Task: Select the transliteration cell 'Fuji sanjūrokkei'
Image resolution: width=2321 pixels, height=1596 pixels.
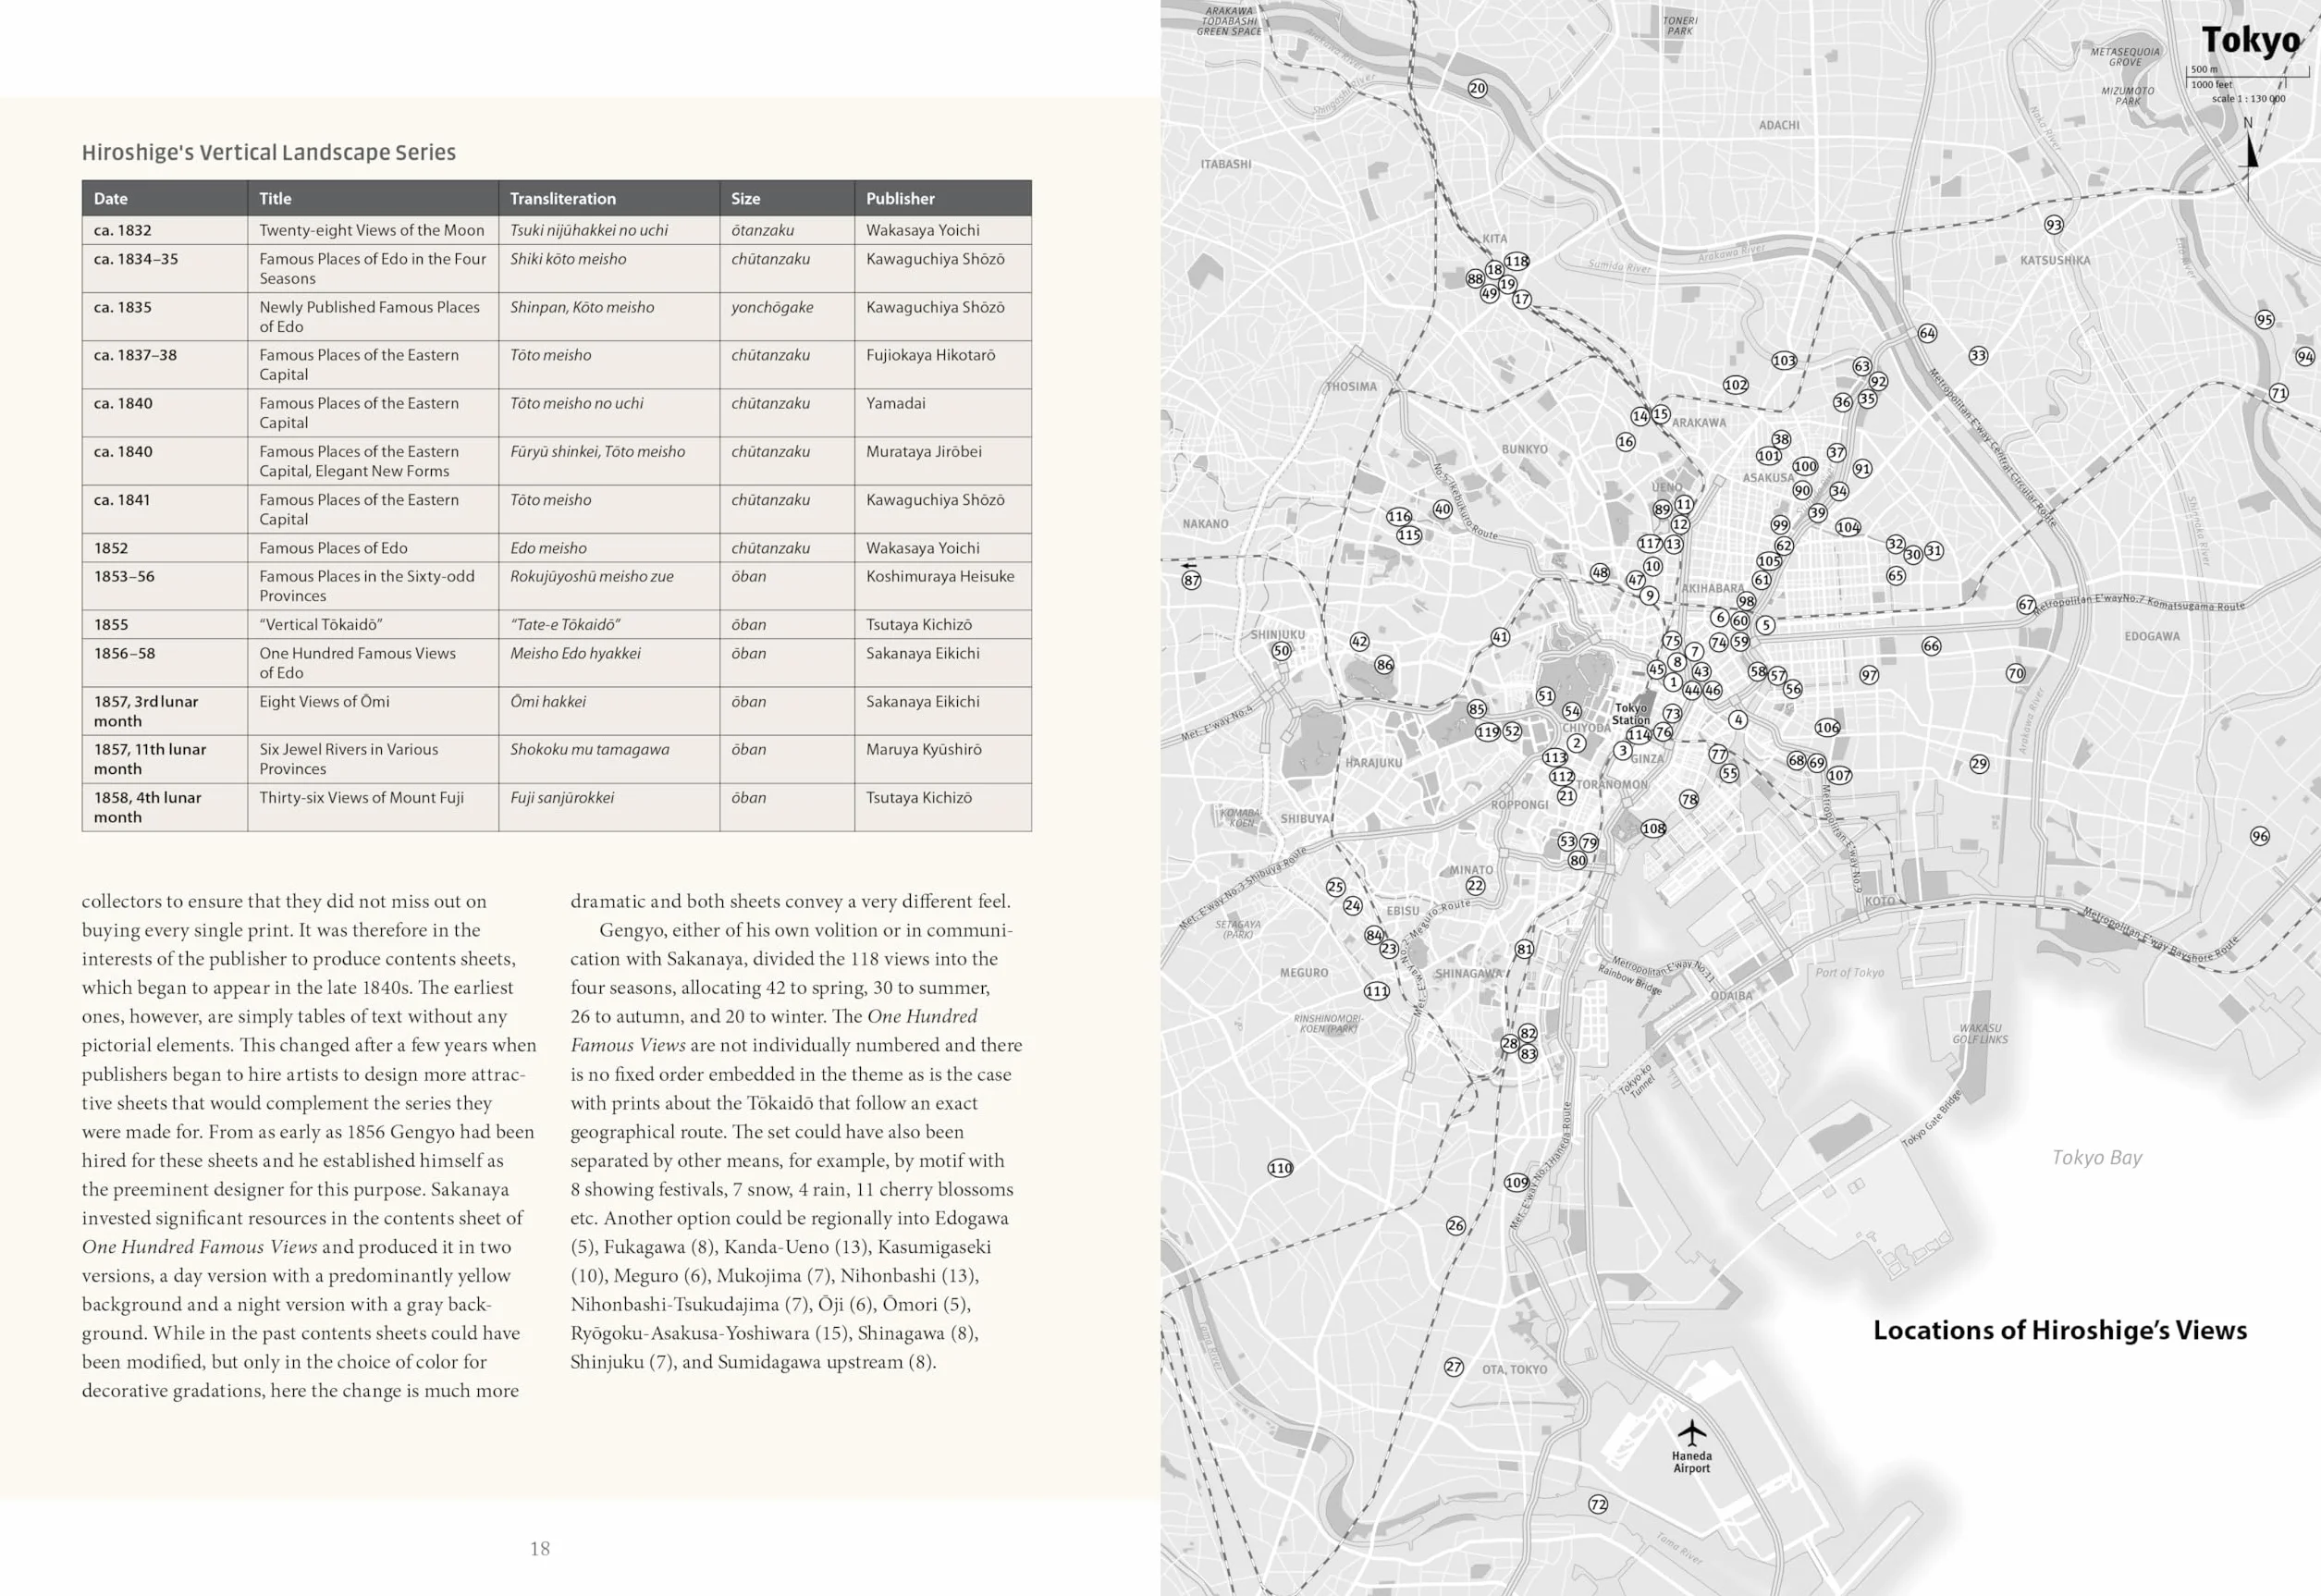Action: click(x=609, y=807)
